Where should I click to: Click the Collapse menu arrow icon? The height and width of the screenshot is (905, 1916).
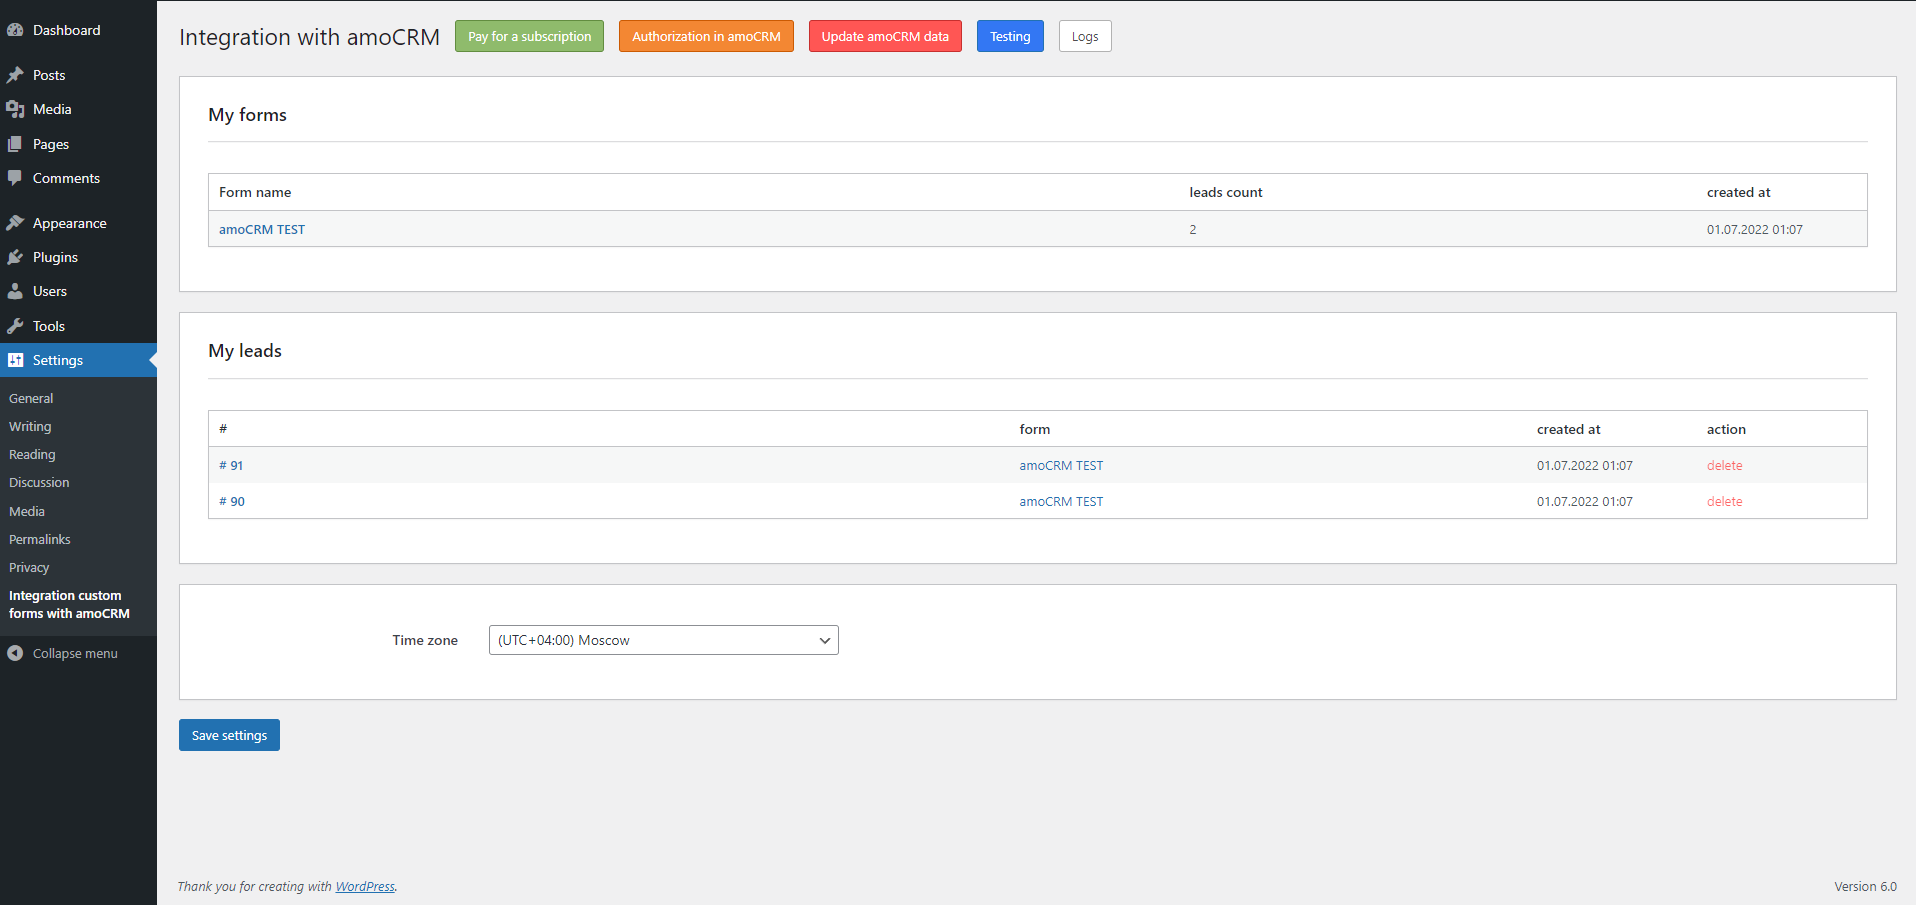[15, 653]
